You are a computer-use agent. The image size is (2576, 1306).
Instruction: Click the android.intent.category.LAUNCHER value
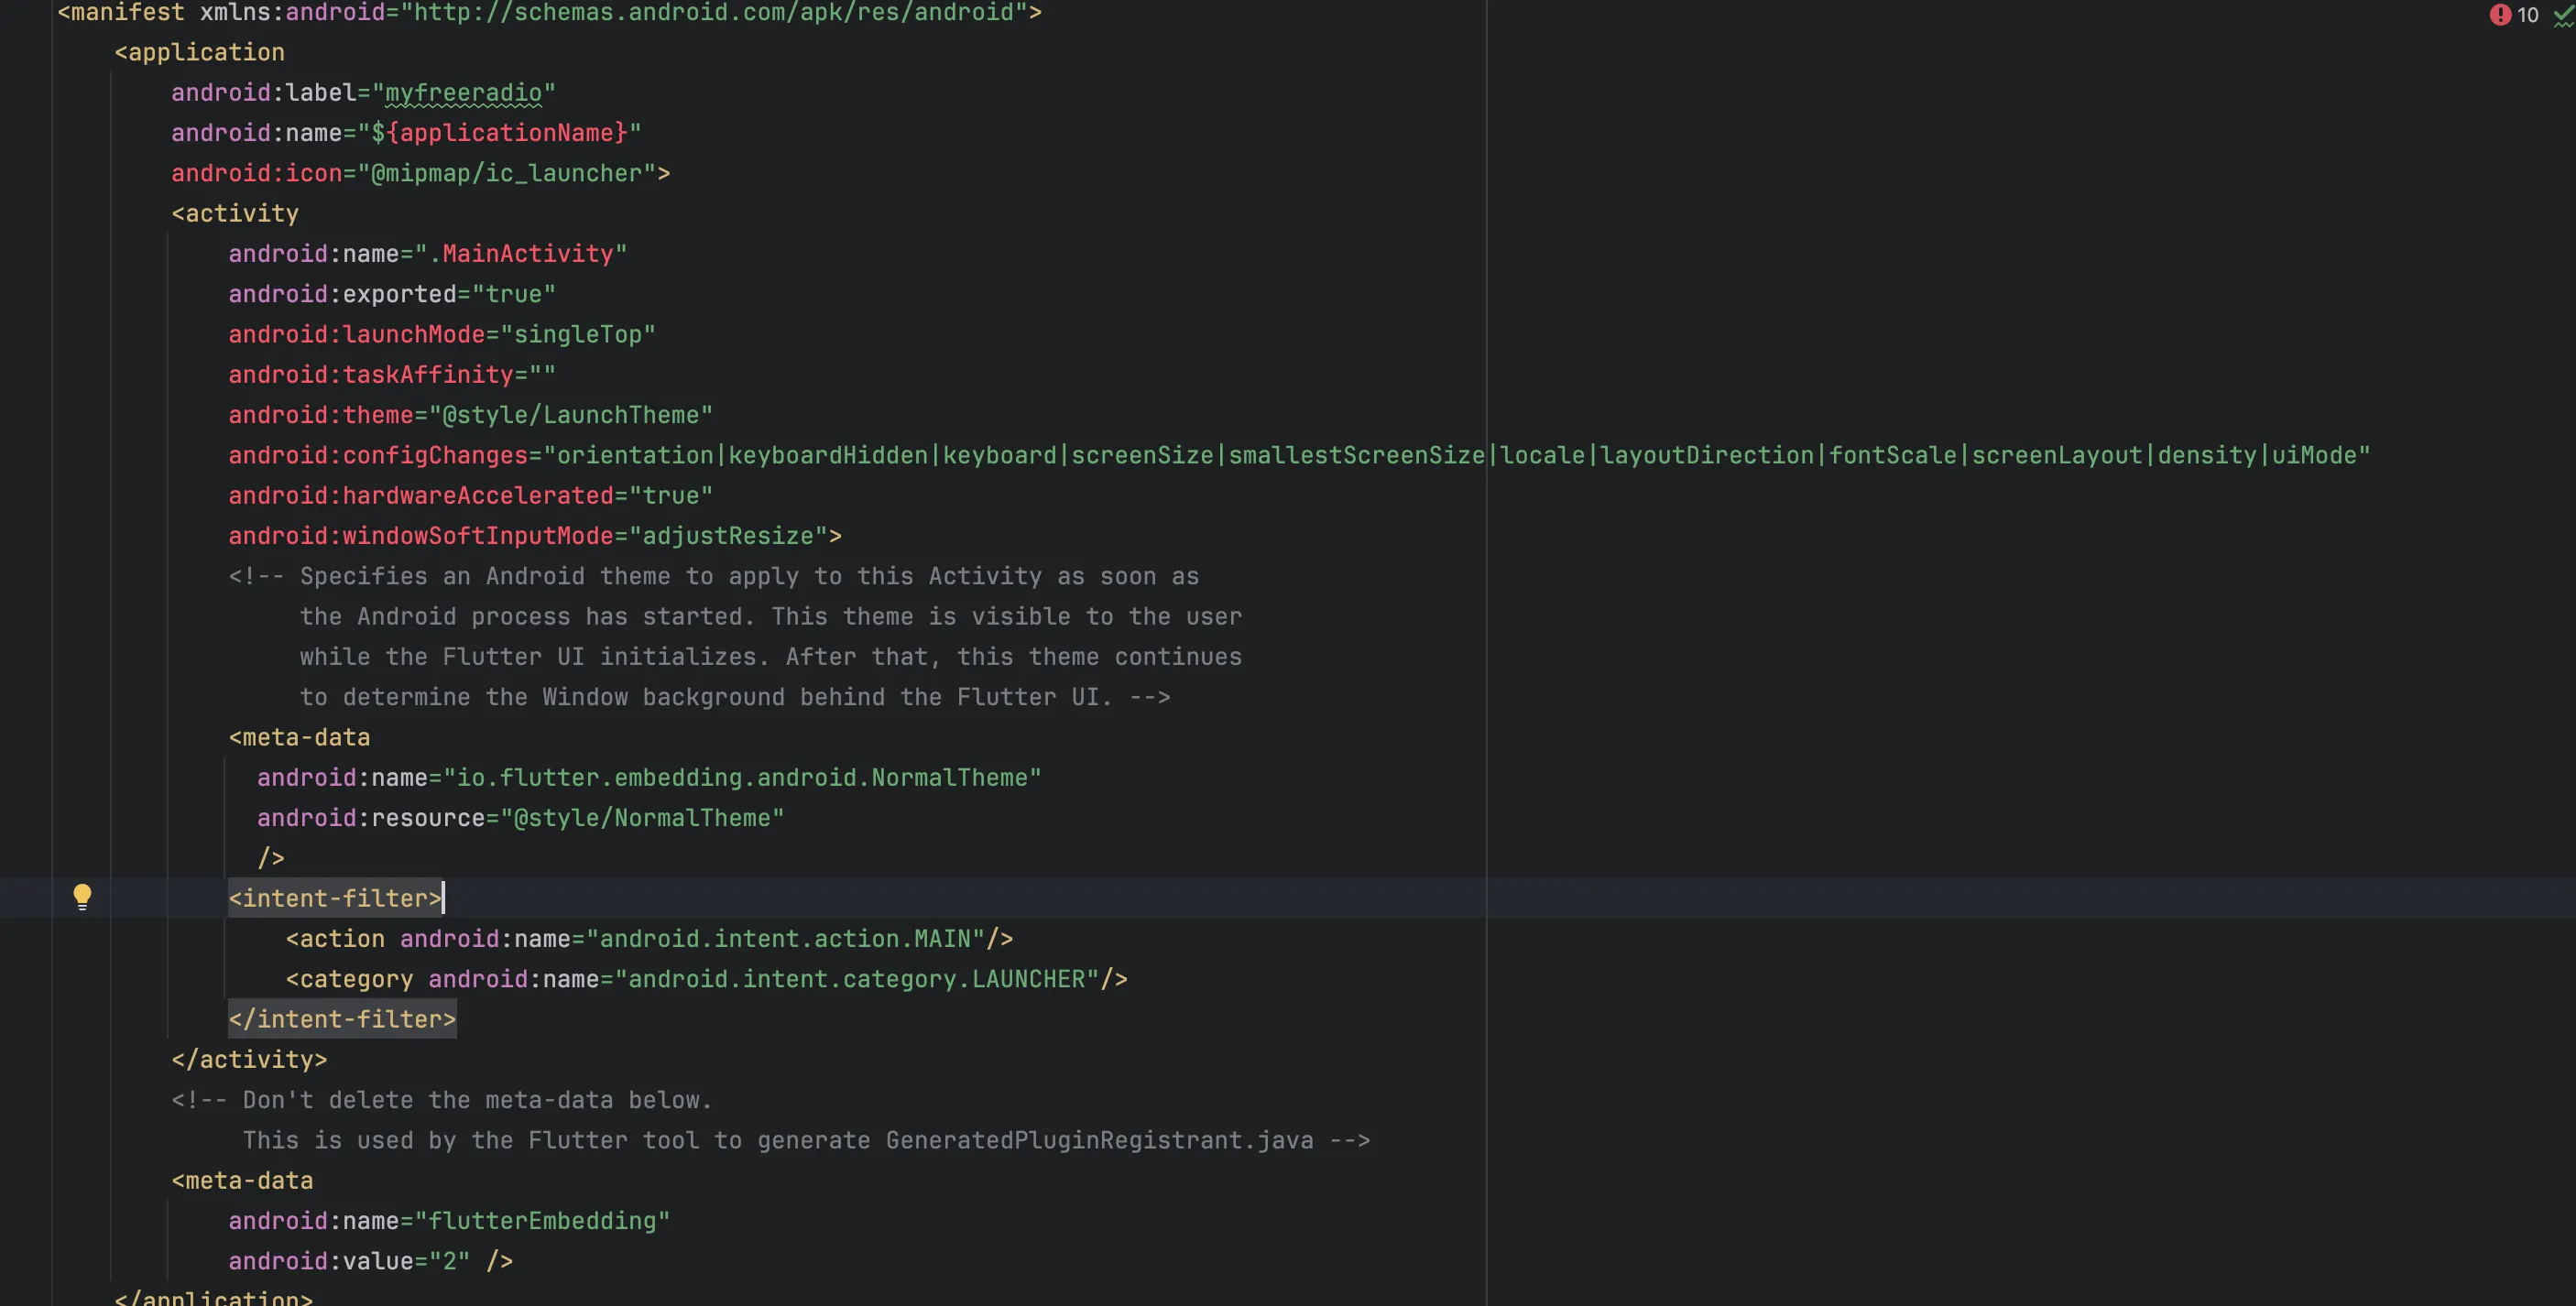point(856,979)
